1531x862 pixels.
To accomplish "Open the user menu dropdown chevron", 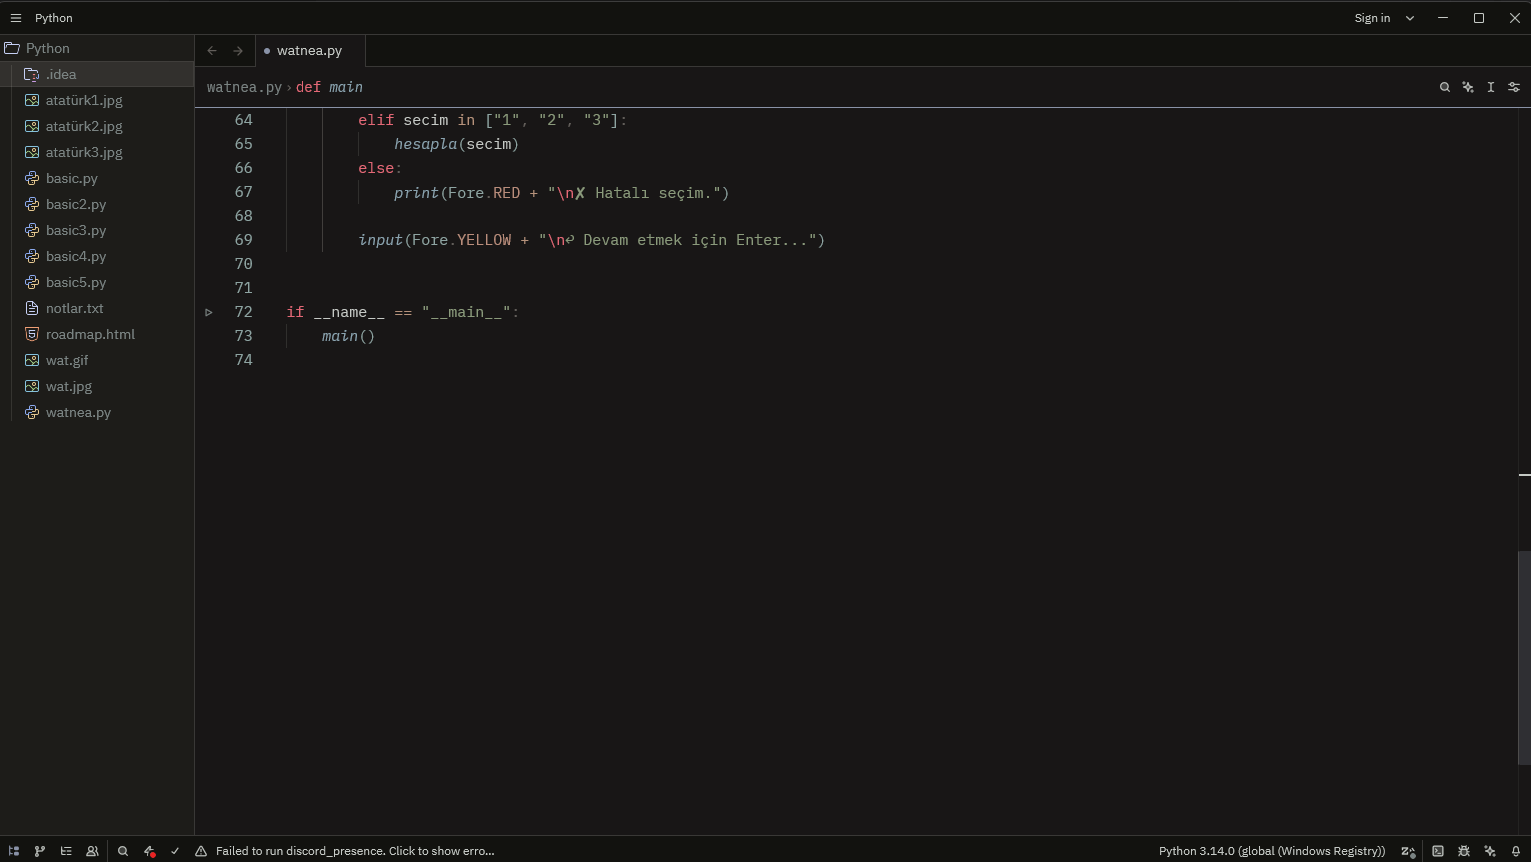I will pyautogui.click(x=1410, y=18).
